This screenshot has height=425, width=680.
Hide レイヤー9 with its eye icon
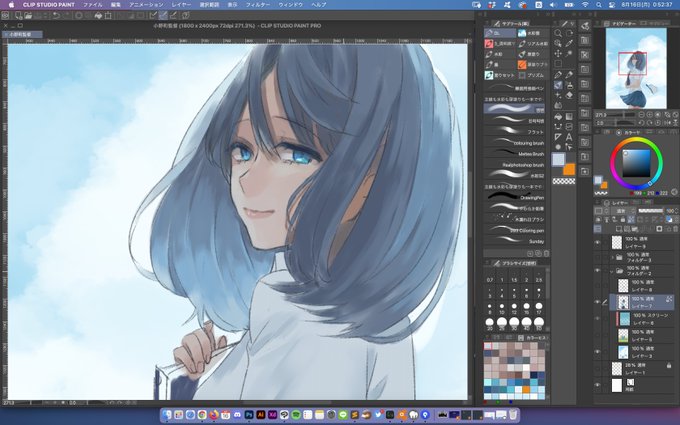[598, 242]
